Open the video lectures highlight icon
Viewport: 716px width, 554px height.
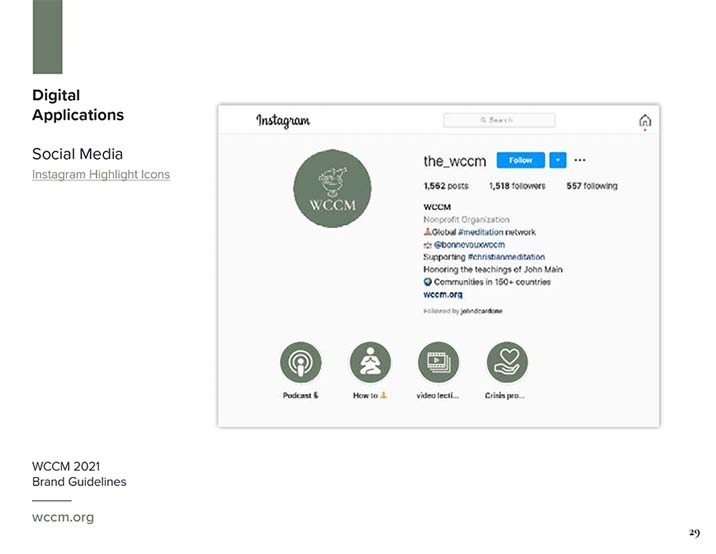[x=438, y=362]
